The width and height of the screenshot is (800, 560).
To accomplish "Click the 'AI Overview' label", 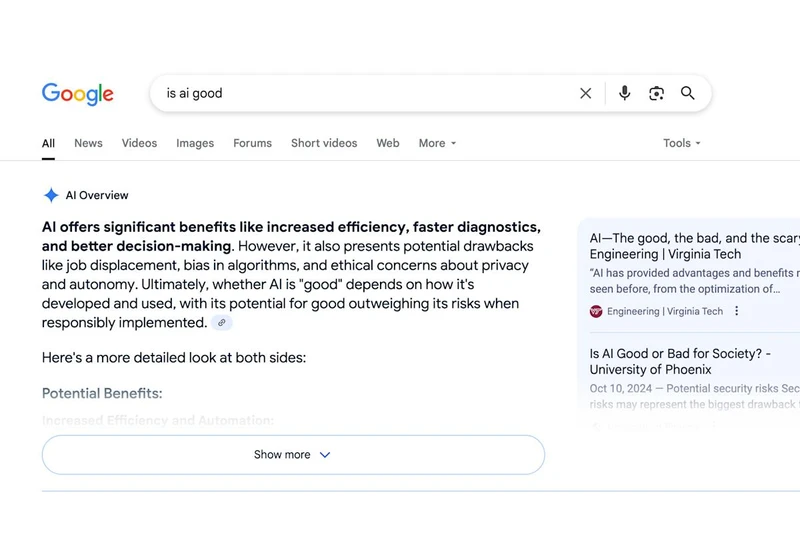I will pyautogui.click(x=97, y=195).
